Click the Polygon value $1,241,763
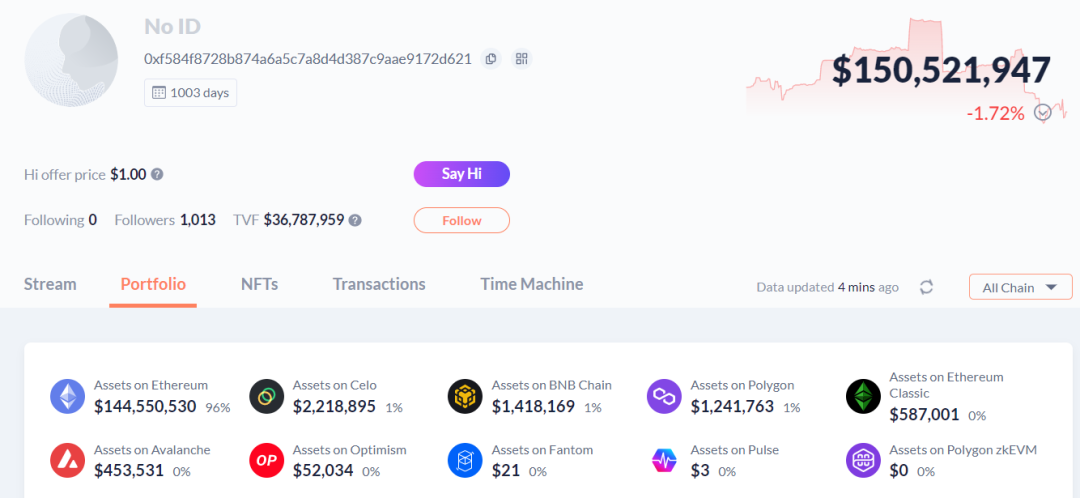This screenshot has width=1080, height=498. 732,406
